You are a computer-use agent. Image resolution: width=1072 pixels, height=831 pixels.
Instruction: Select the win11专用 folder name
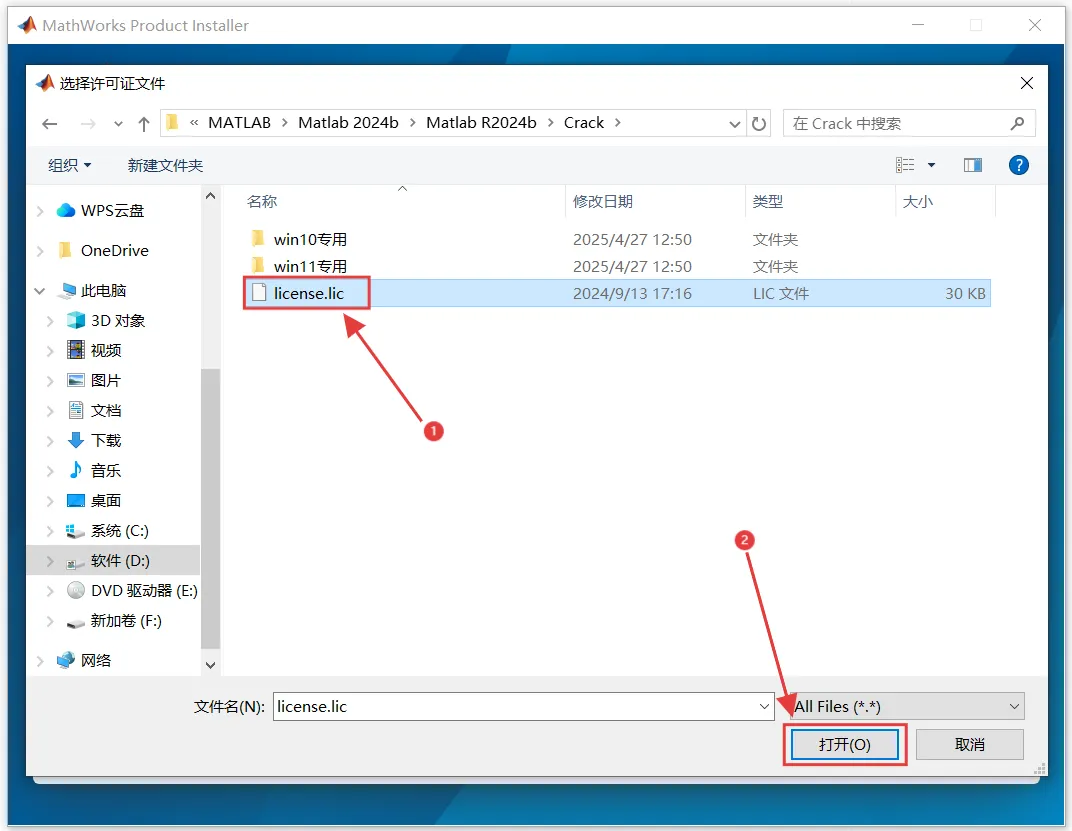[x=310, y=266]
